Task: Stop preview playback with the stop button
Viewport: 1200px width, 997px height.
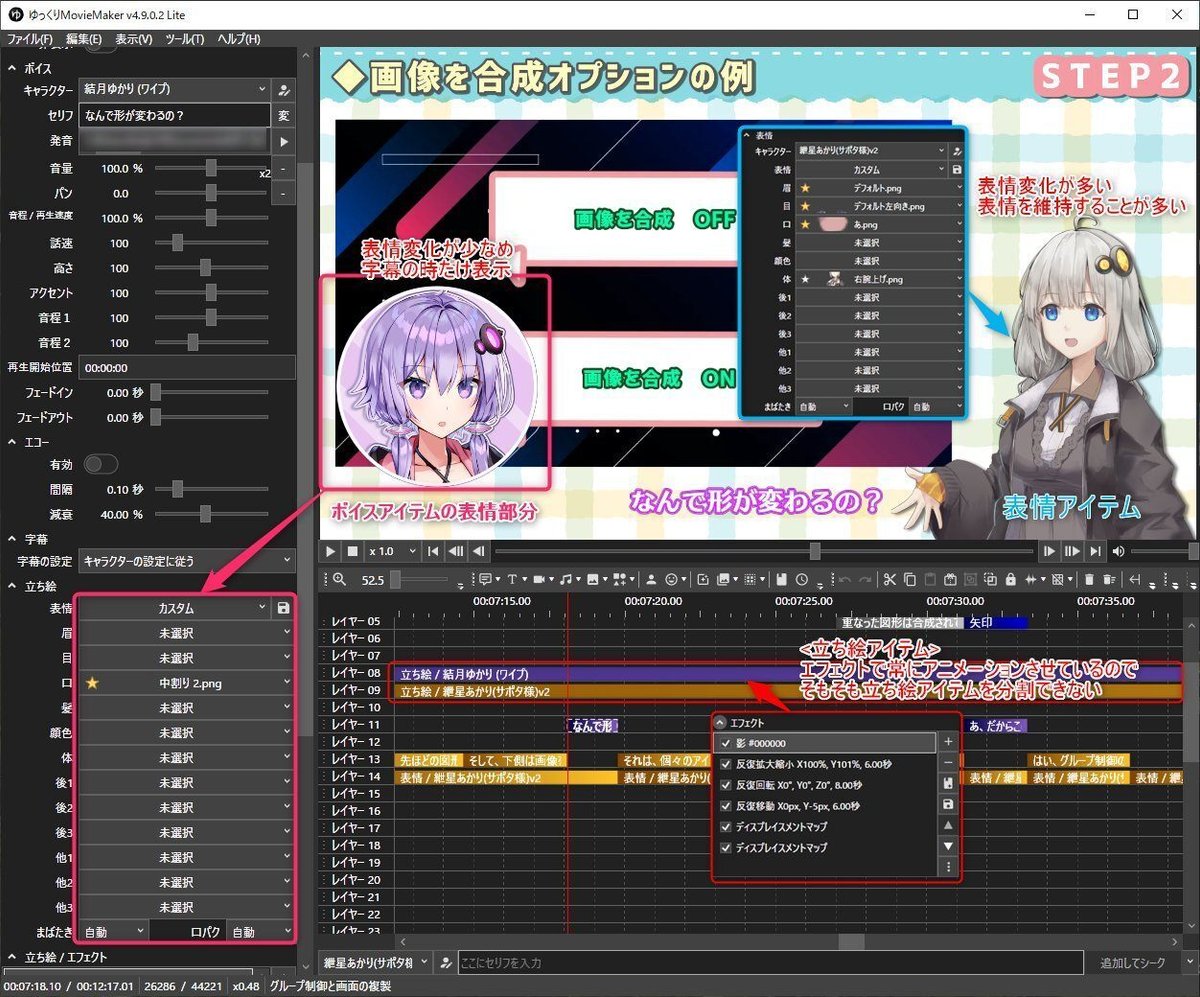Action: click(x=352, y=551)
